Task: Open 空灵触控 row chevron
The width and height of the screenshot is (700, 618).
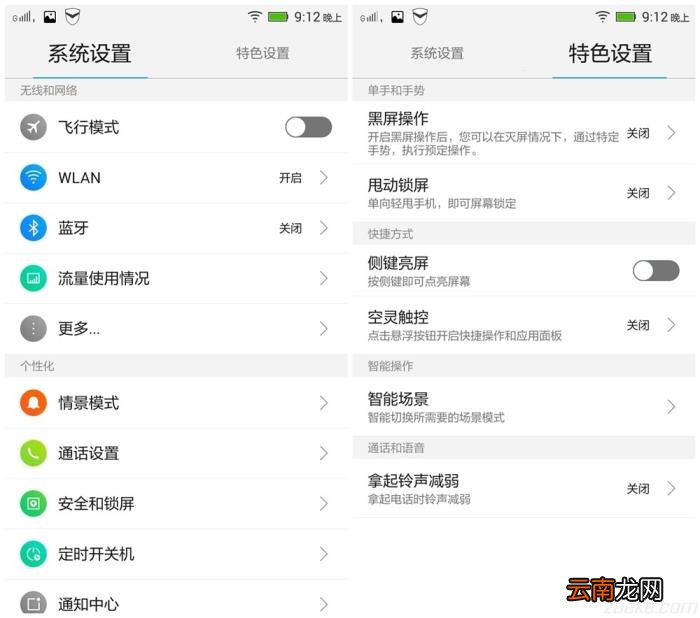Action: [671, 325]
